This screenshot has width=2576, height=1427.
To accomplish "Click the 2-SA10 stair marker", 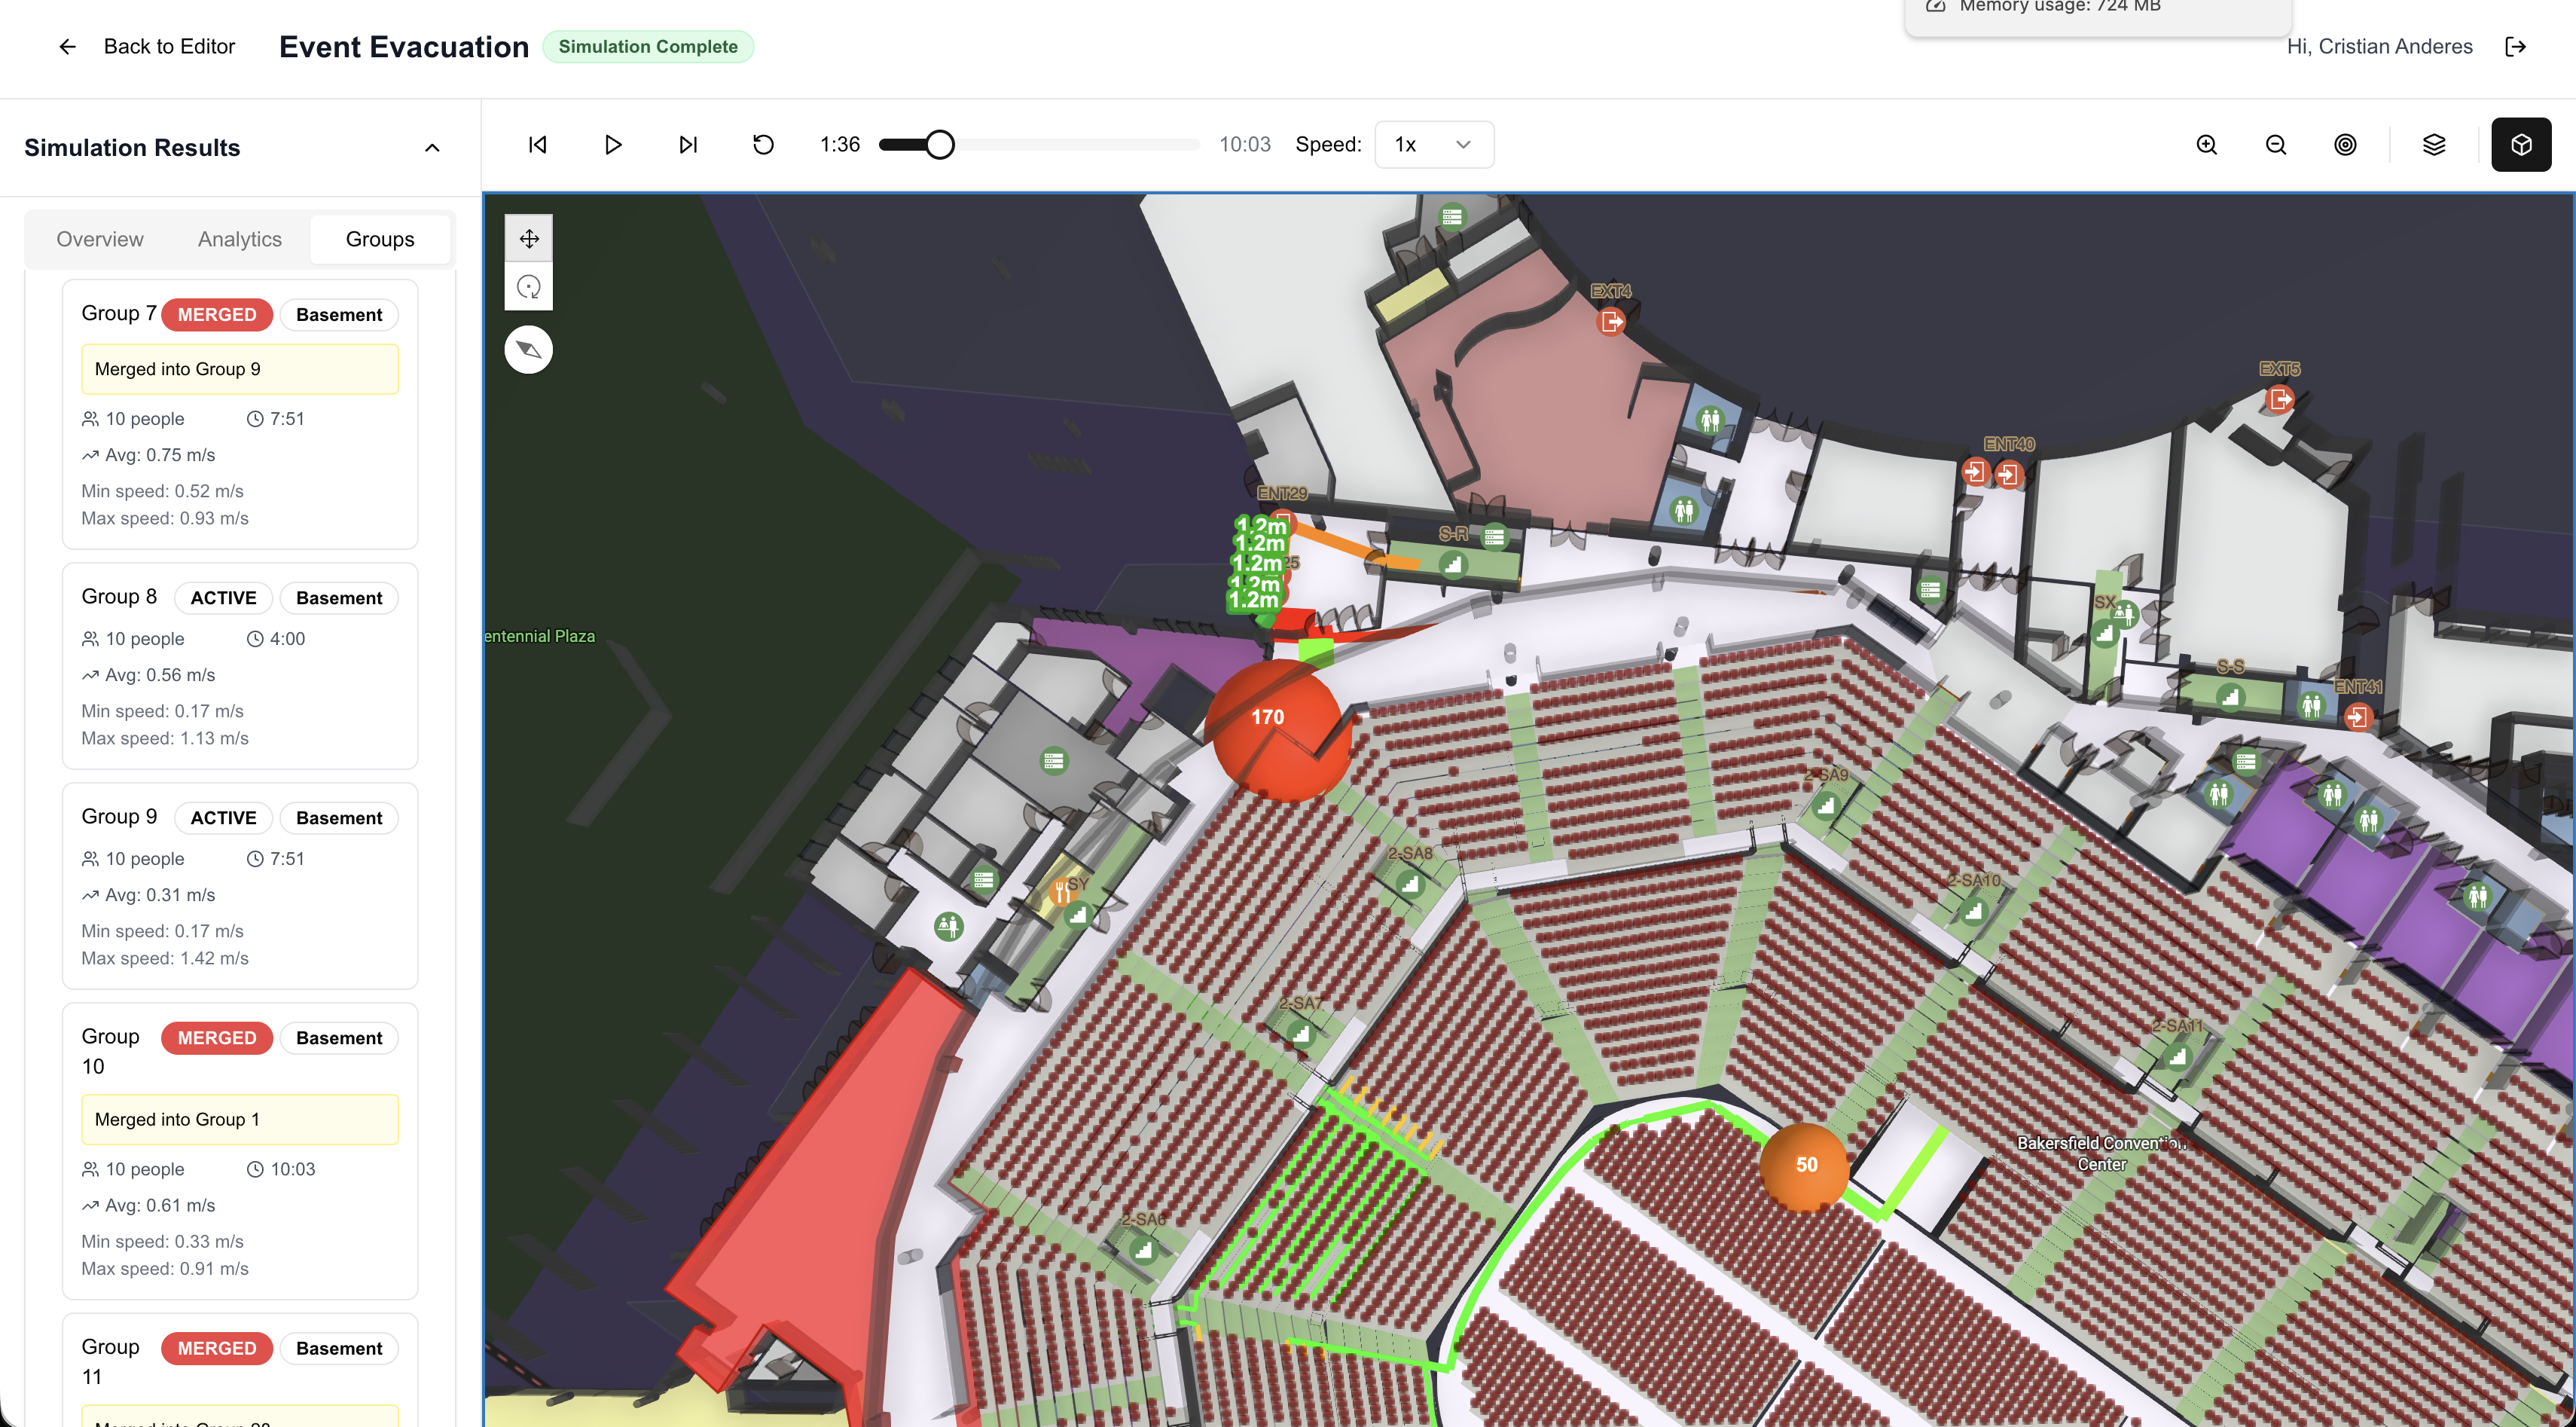I will coord(1973,911).
